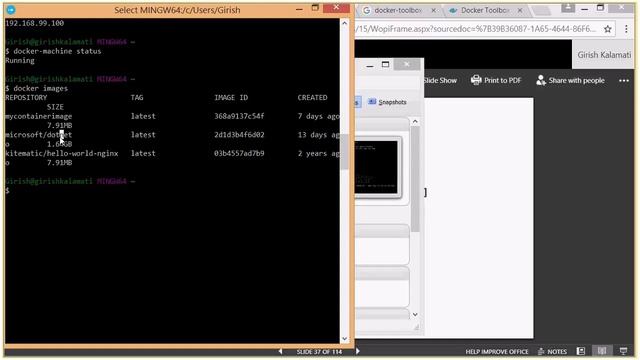
Task: Maximize the VirtualBox window
Action: coord(385,64)
